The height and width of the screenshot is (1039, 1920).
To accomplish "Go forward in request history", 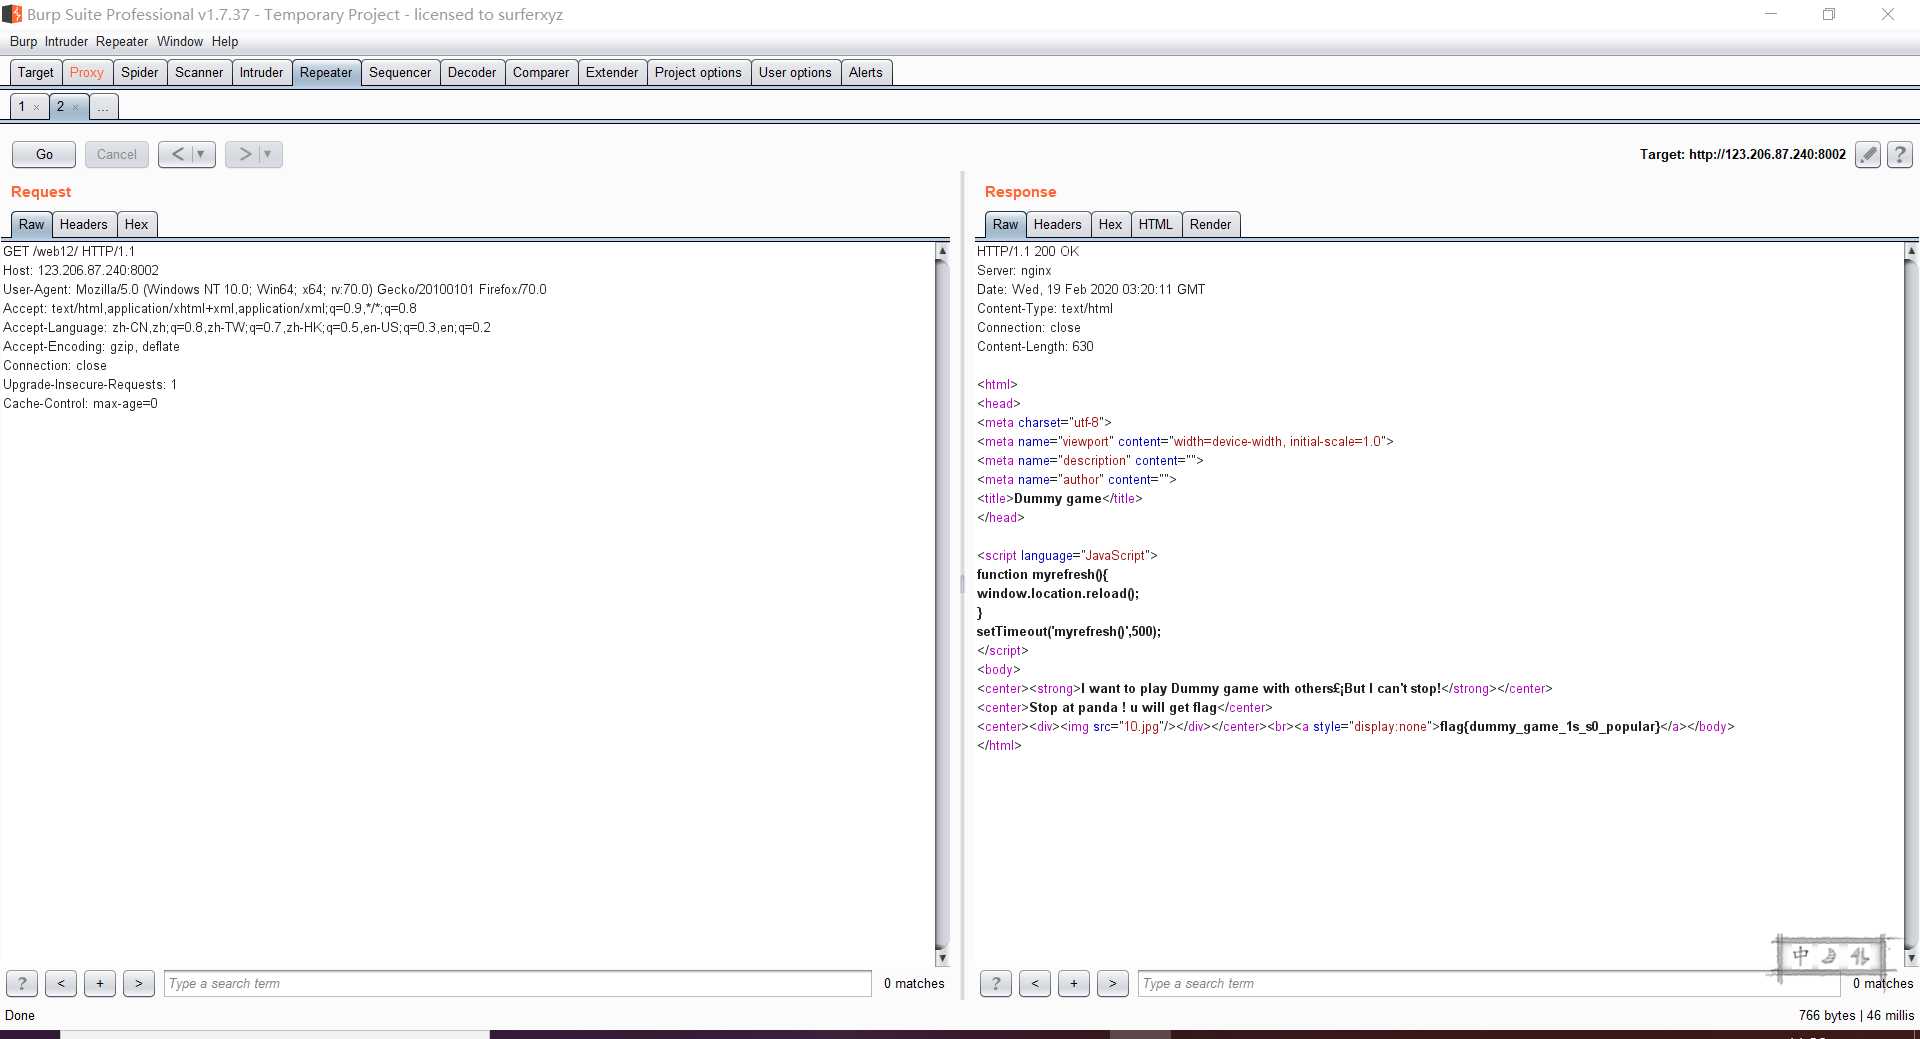I will 245,154.
